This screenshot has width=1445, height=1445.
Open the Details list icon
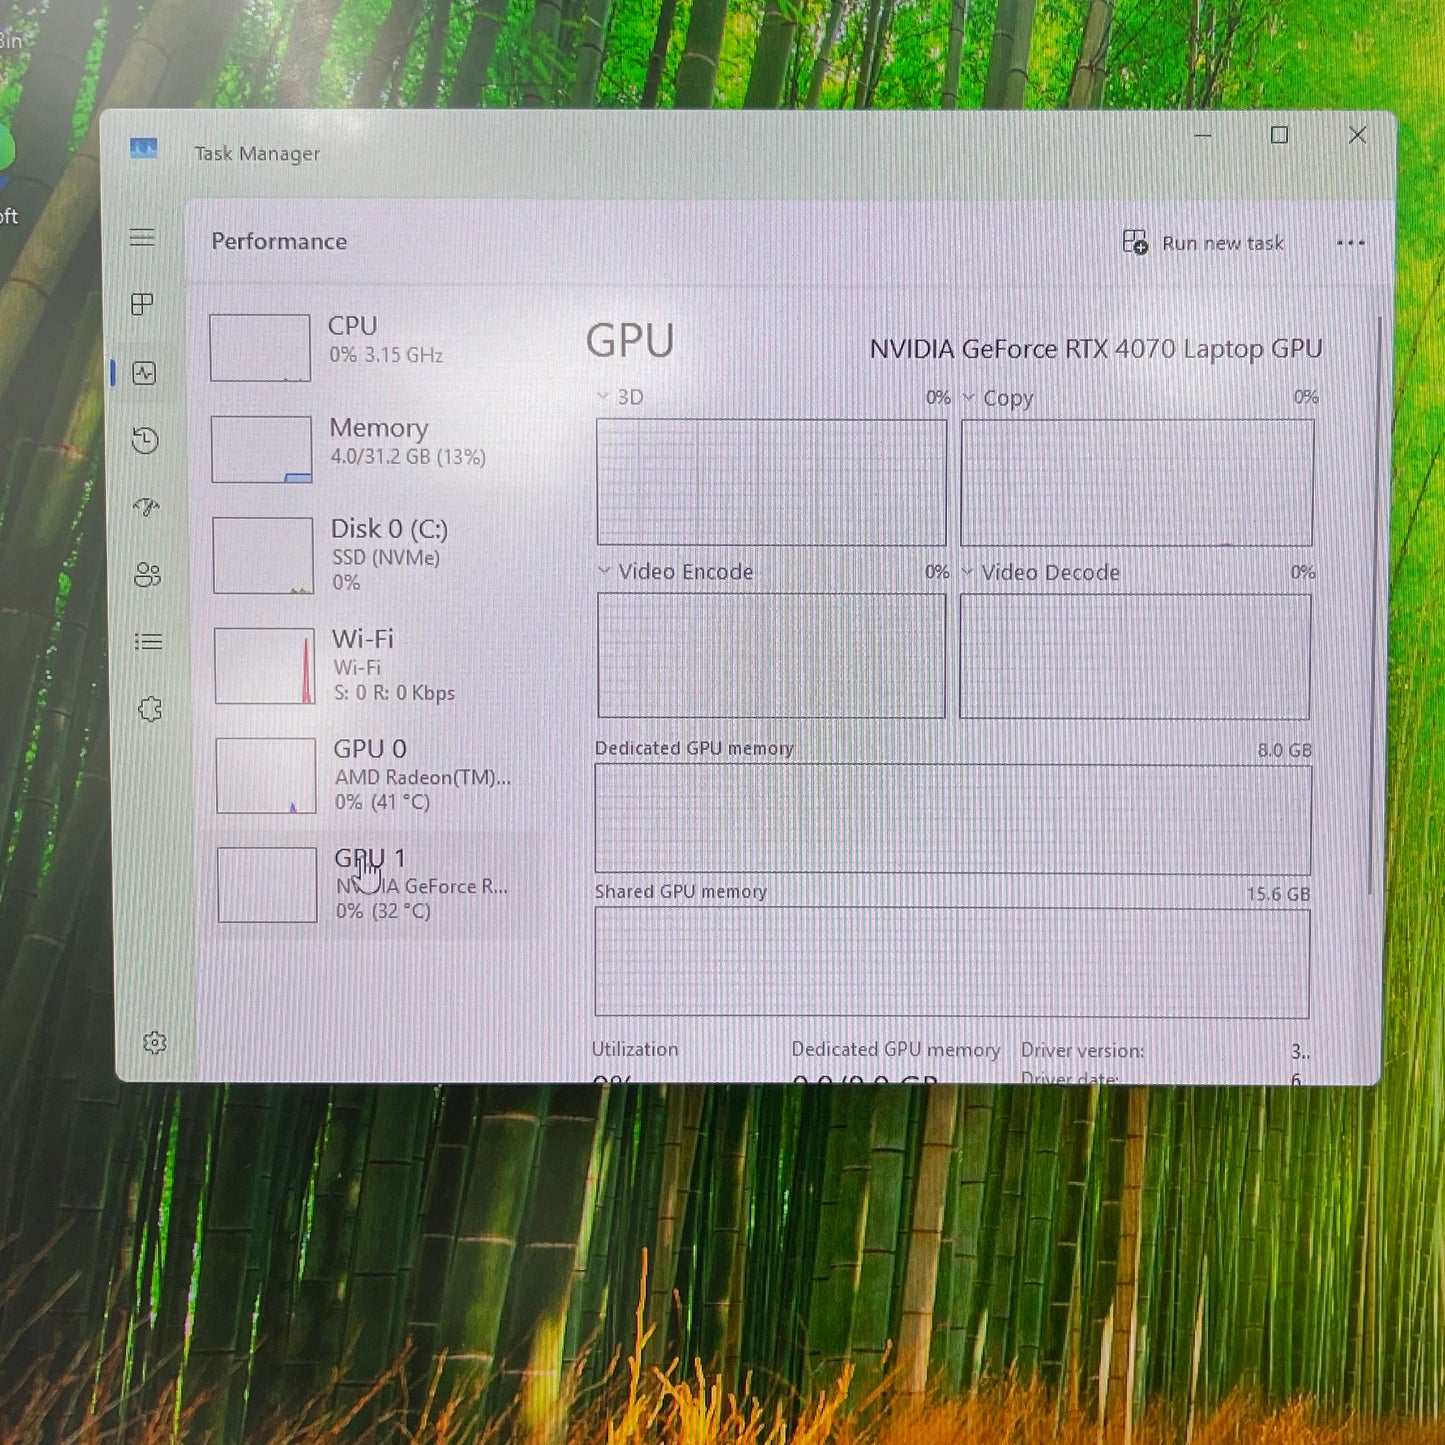(x=148, y=641)
